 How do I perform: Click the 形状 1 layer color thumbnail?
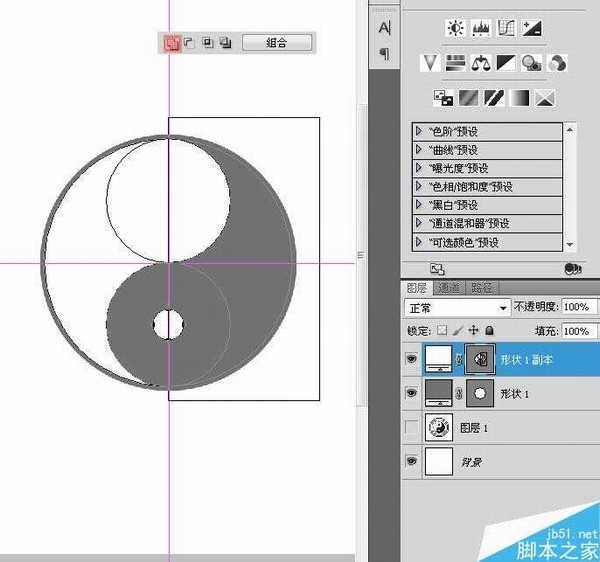pos(439,393)
